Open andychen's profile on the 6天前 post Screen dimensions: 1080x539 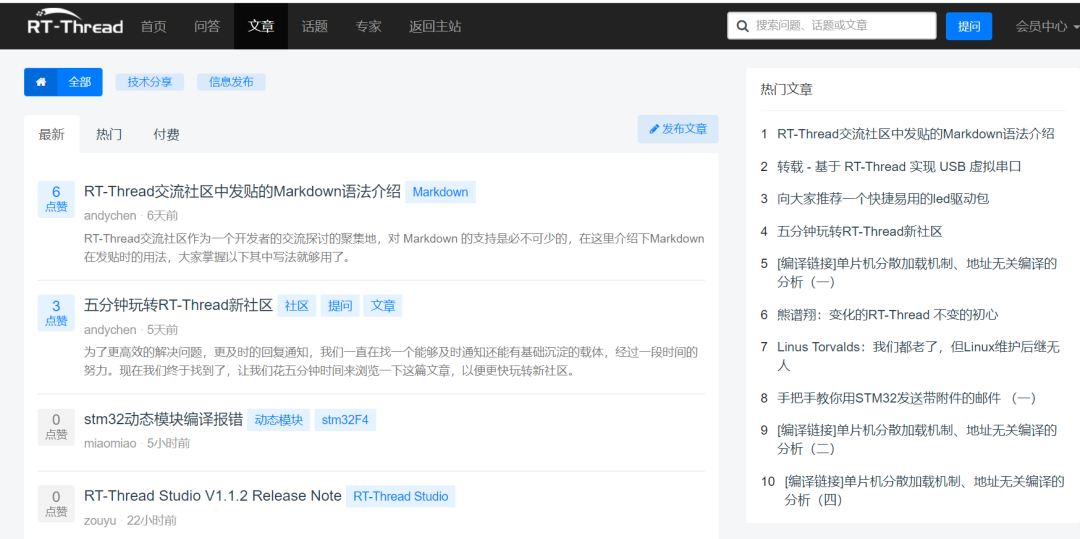110,215
